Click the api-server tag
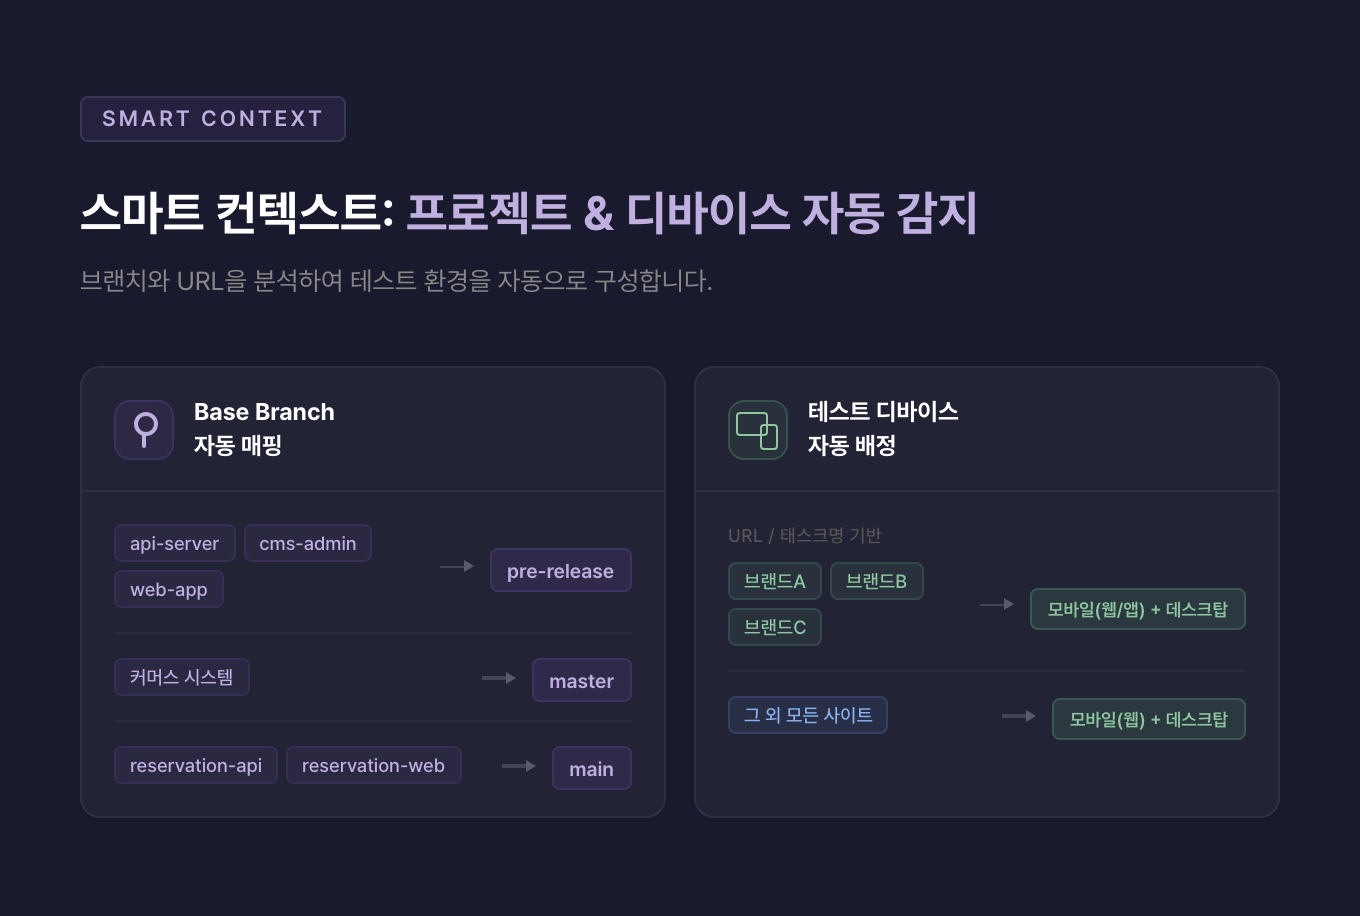Image resolution: width=1360 pixels, height=916 pixels. [x=175, y=544]
